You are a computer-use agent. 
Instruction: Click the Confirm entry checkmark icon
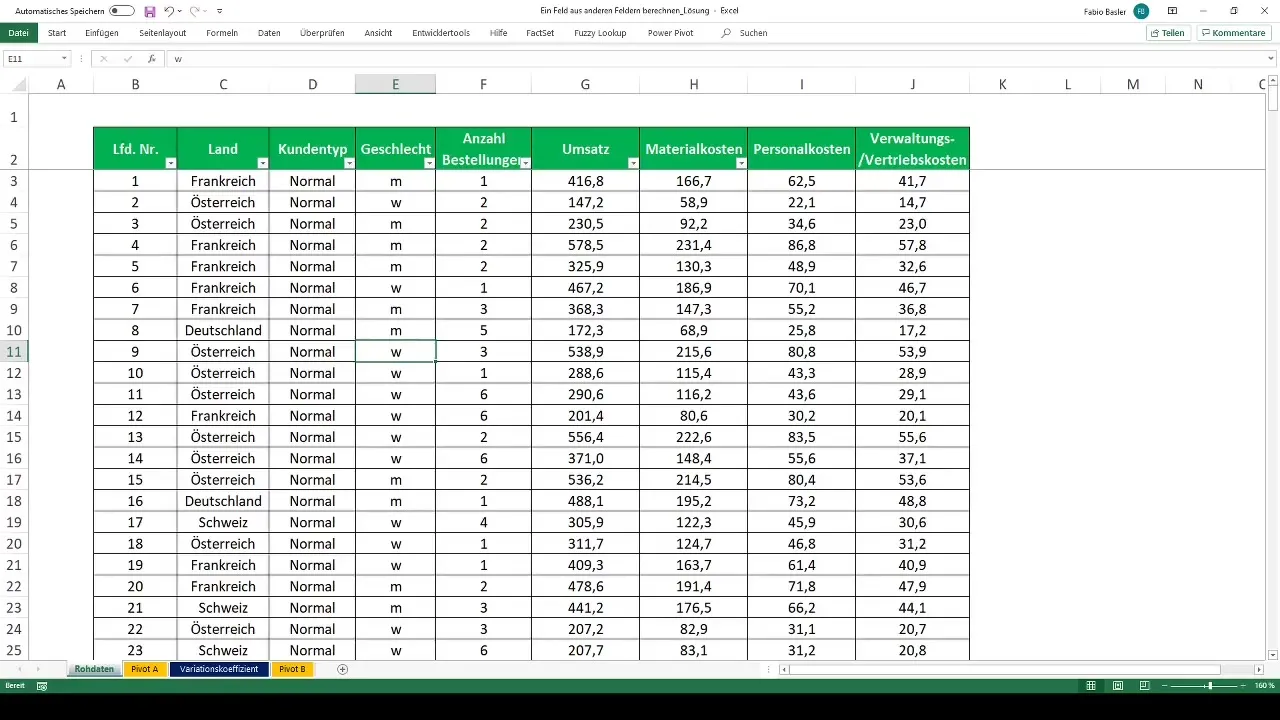[x=128, y=59]
